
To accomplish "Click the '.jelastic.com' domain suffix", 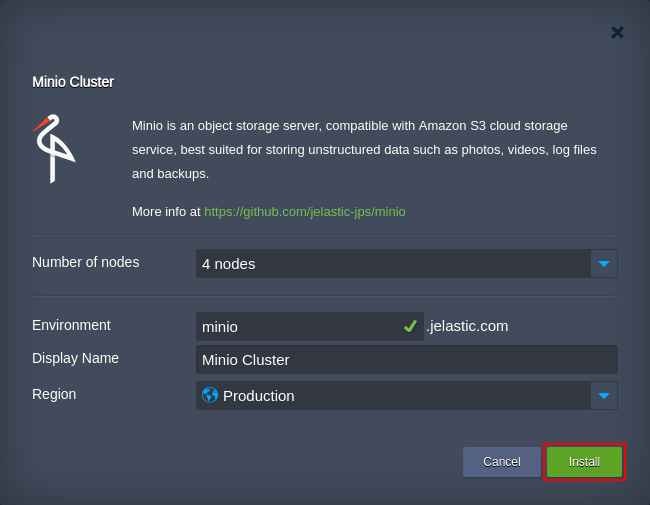I will click(467, 326).
